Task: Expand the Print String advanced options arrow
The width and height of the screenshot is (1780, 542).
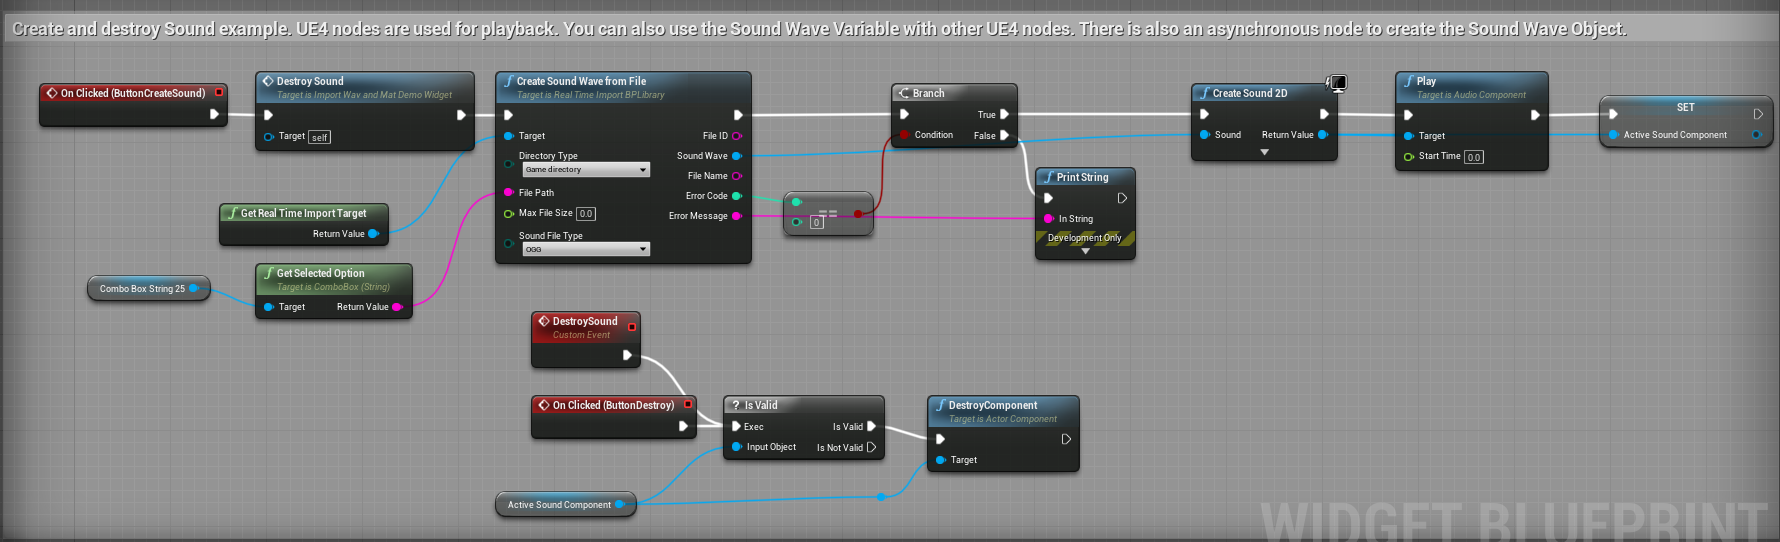Action: (1085, 252)
